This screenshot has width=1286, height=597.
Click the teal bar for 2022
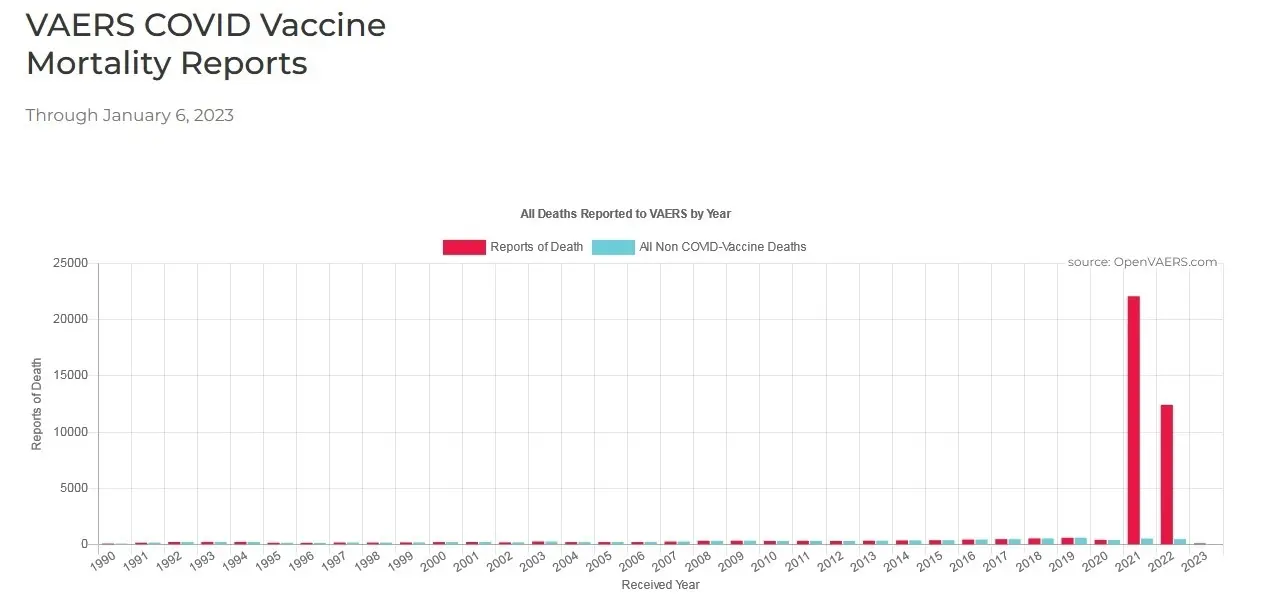pyautogui.click(x=1180, y=541)
